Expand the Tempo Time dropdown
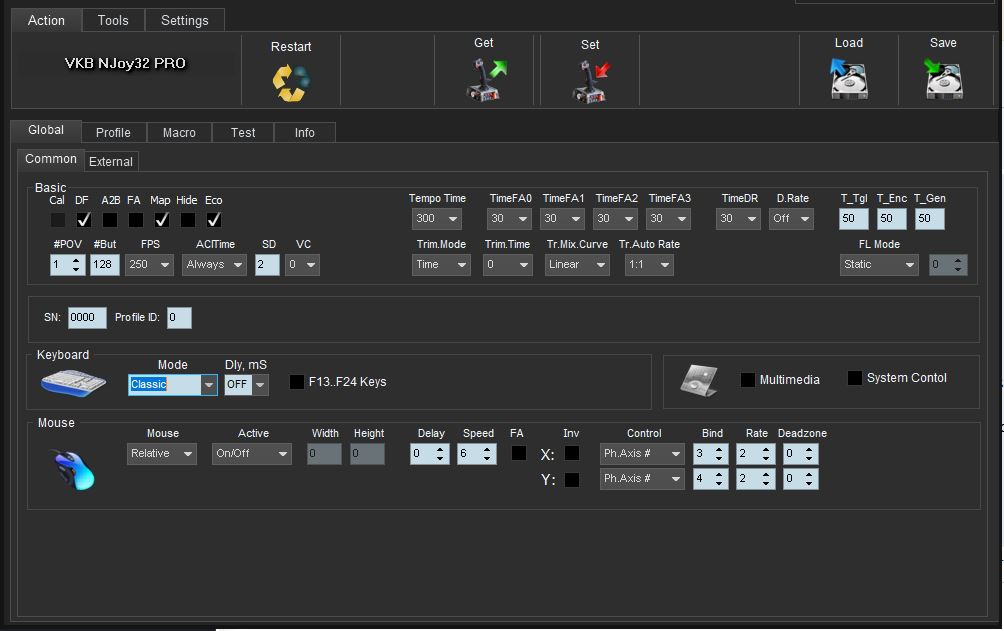This screenshot has width=1004, height=631. pos(453,219)
